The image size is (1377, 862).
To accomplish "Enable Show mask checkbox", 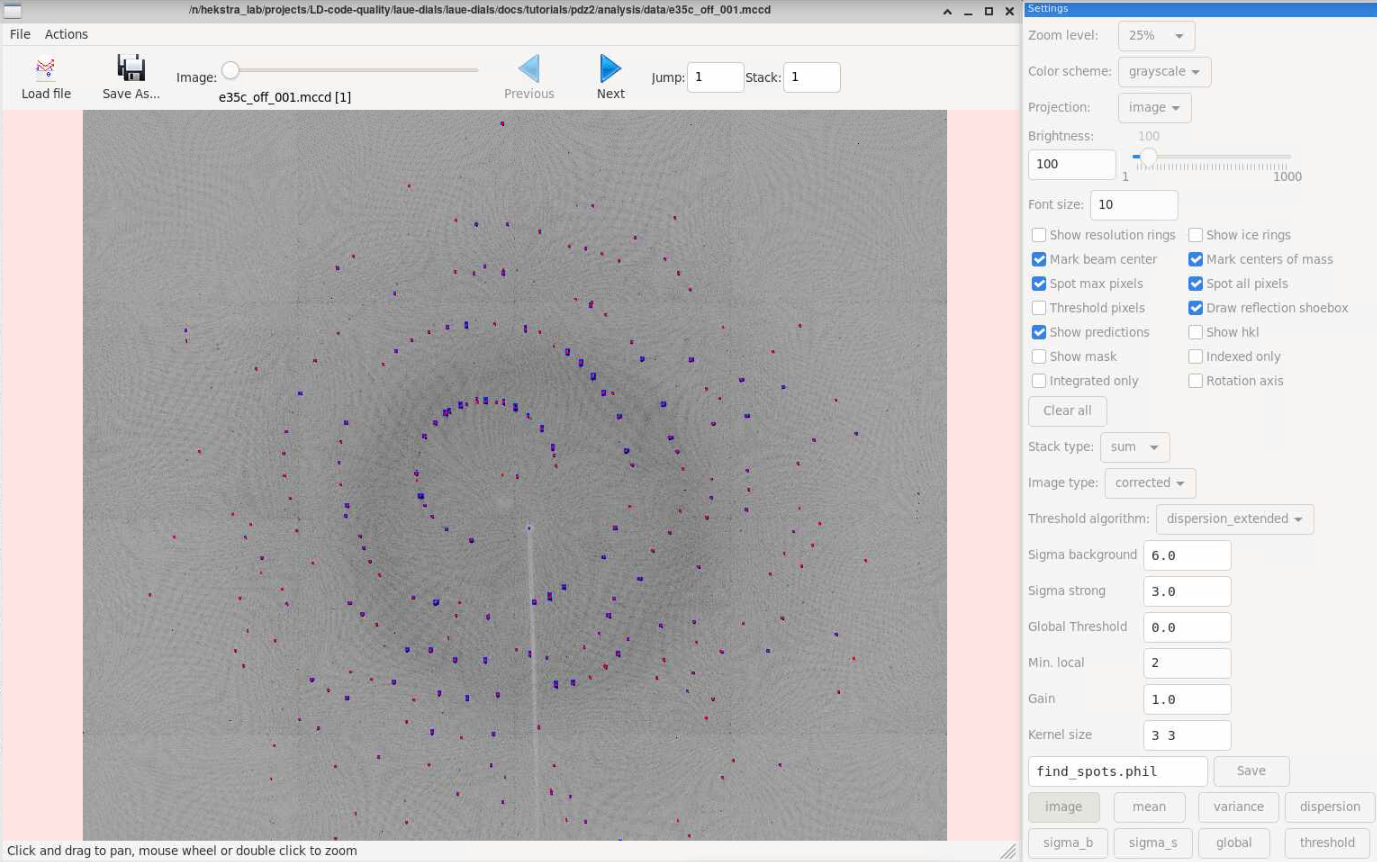I will coord(1039,356).
